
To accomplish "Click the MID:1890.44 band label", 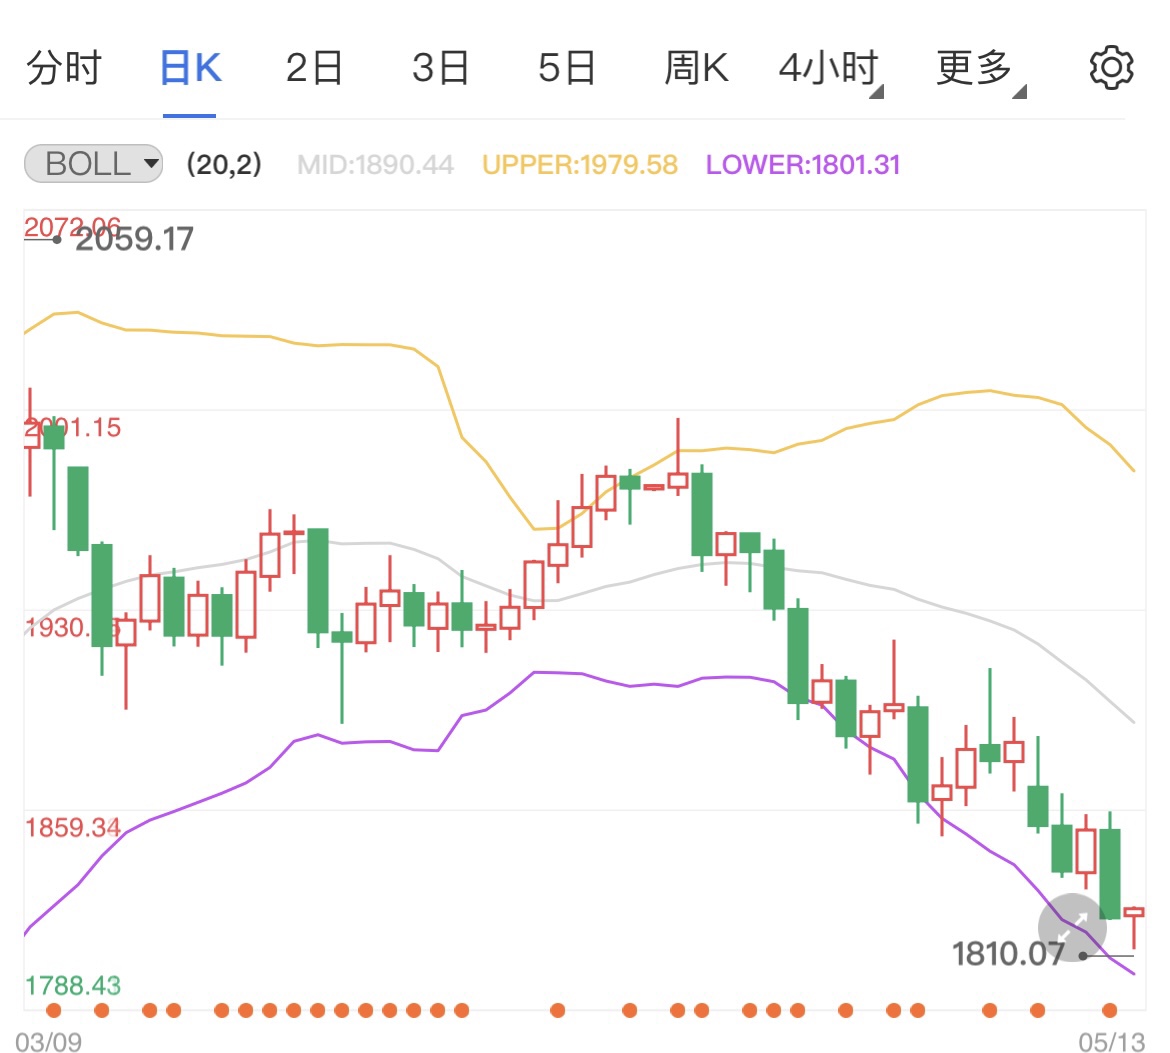I will pos(375,164).
